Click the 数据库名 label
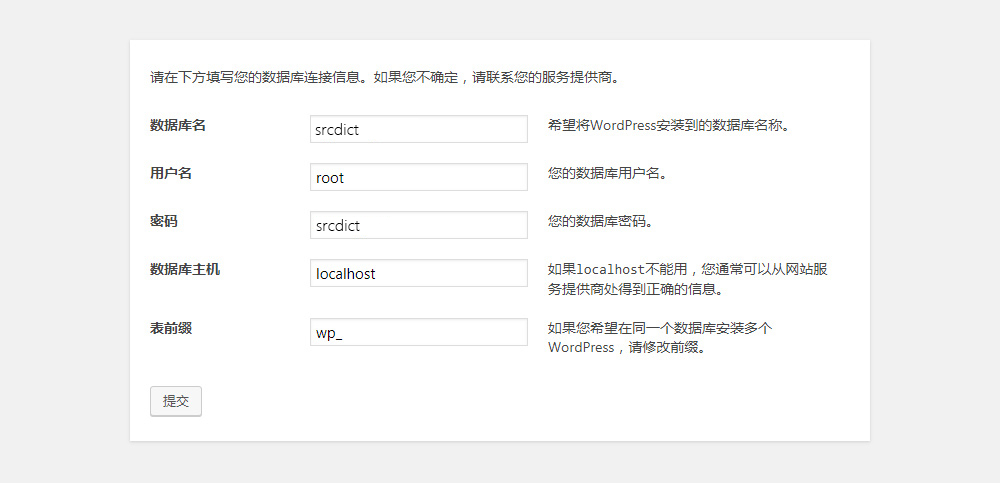 [x=178, y=125]
